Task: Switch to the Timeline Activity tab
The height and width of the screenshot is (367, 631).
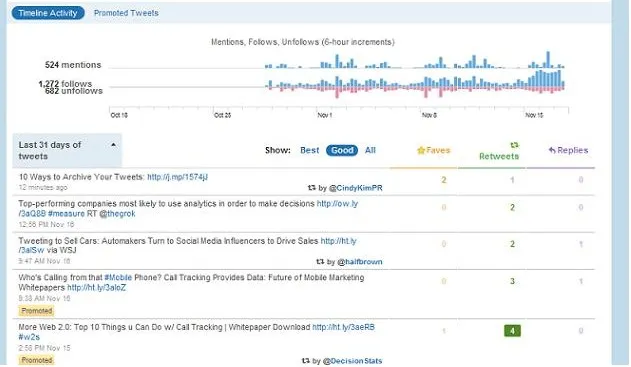Action: [x=48, y=13]
